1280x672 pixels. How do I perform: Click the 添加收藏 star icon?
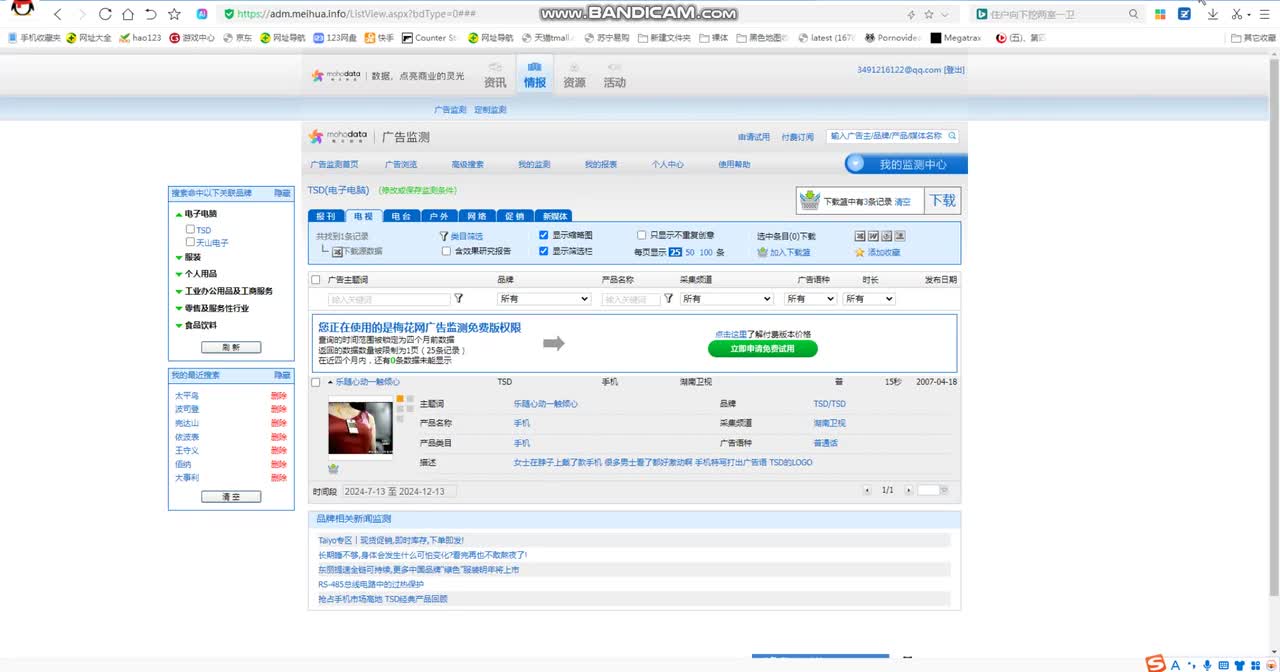(859, 252)
